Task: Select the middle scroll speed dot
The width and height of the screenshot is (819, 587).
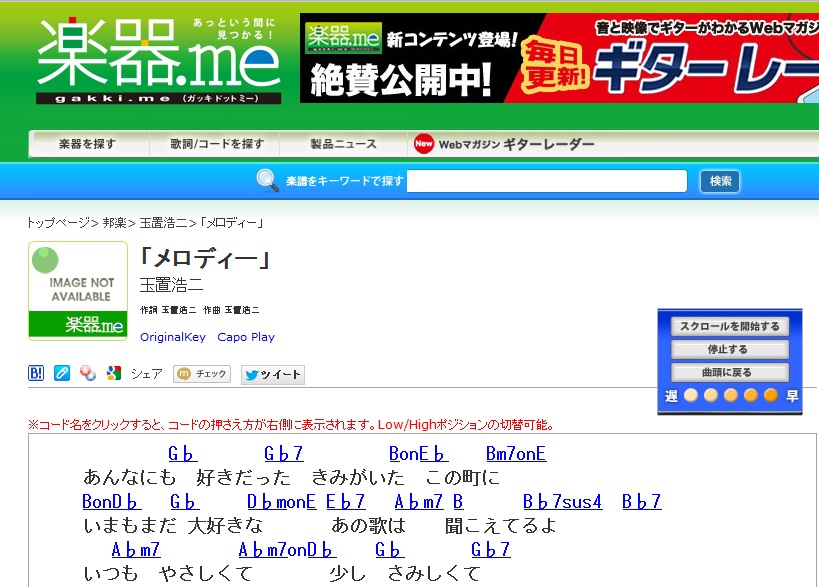Action: pyautogui.click(x=730, y=396)
